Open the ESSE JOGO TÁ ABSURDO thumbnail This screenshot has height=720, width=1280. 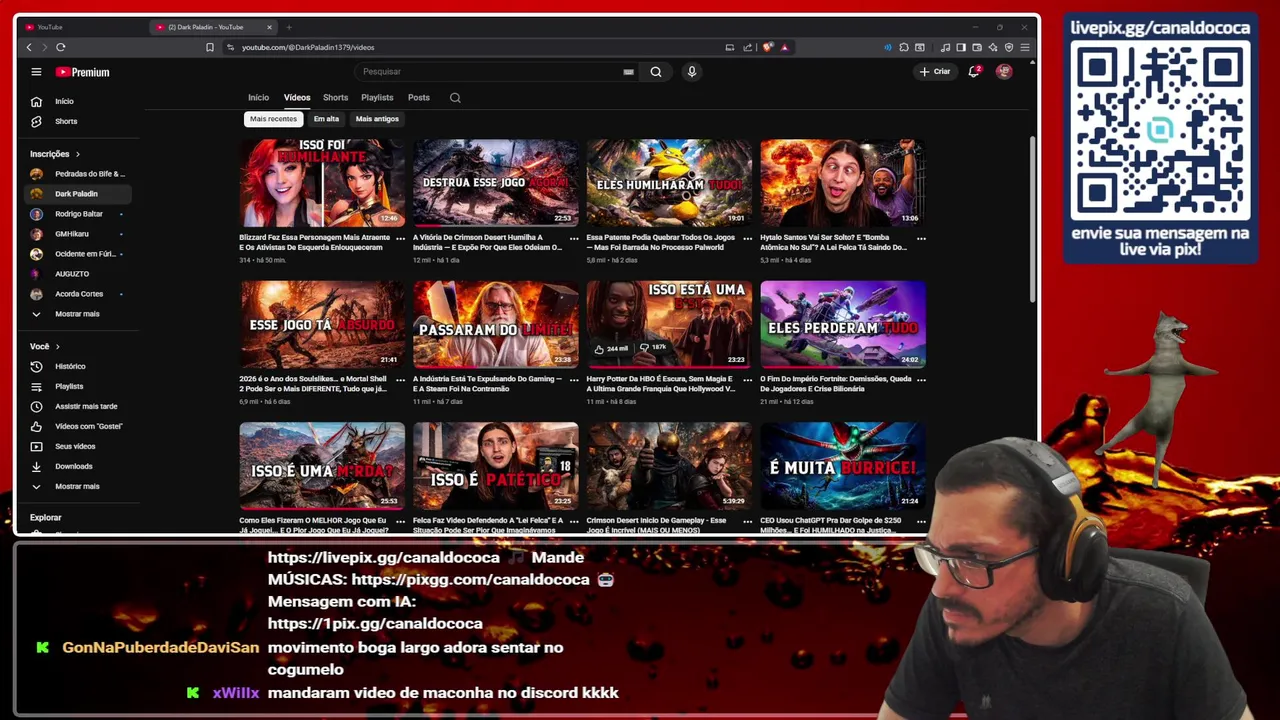(322, 324)
